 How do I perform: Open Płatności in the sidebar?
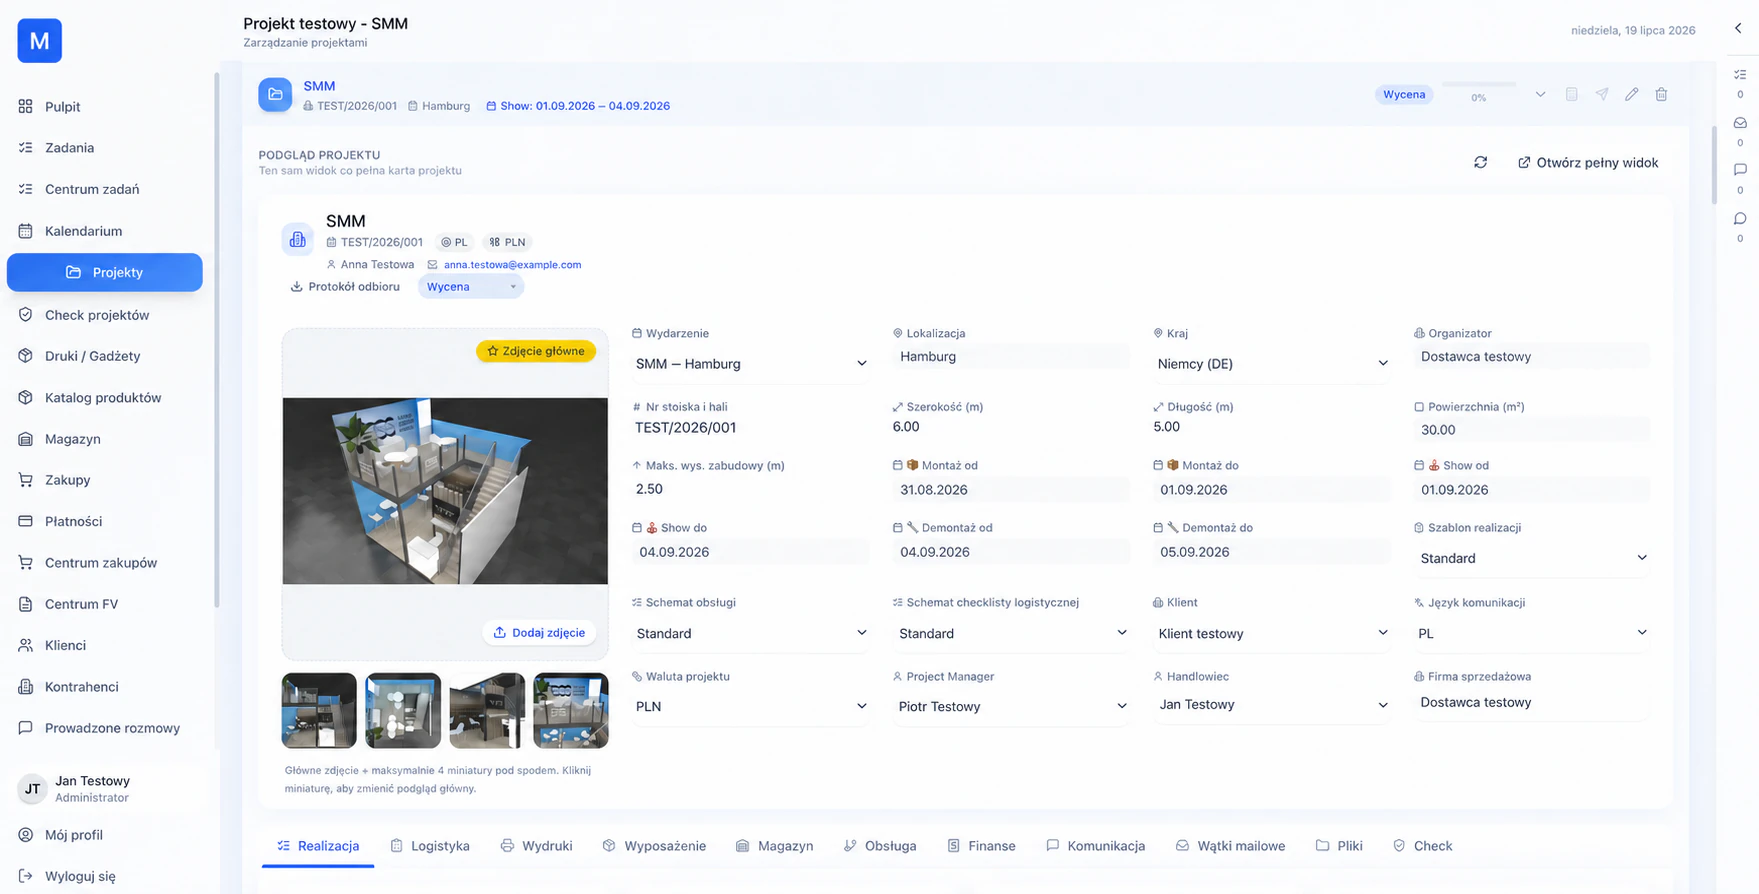pyautogui.click(x=107, y=521)
